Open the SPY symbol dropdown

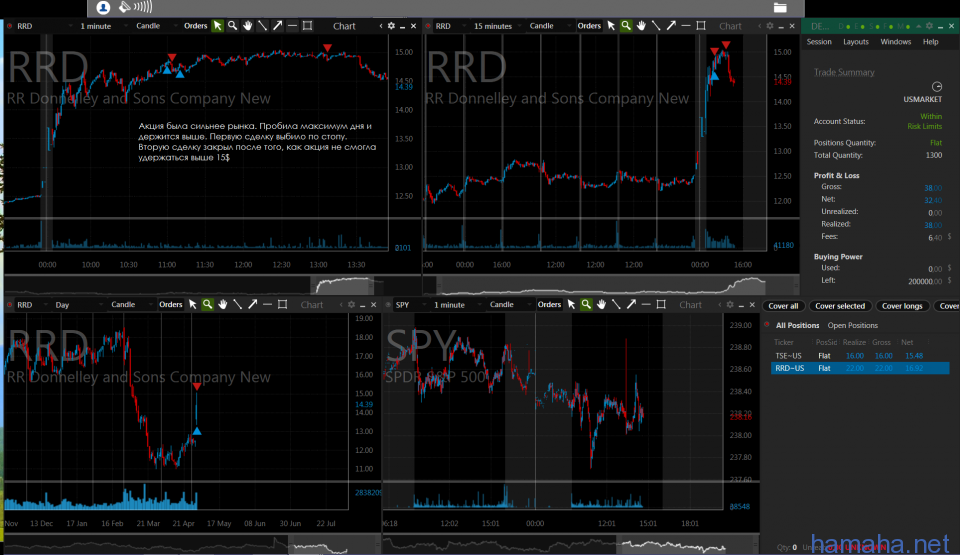coord(410,304)
